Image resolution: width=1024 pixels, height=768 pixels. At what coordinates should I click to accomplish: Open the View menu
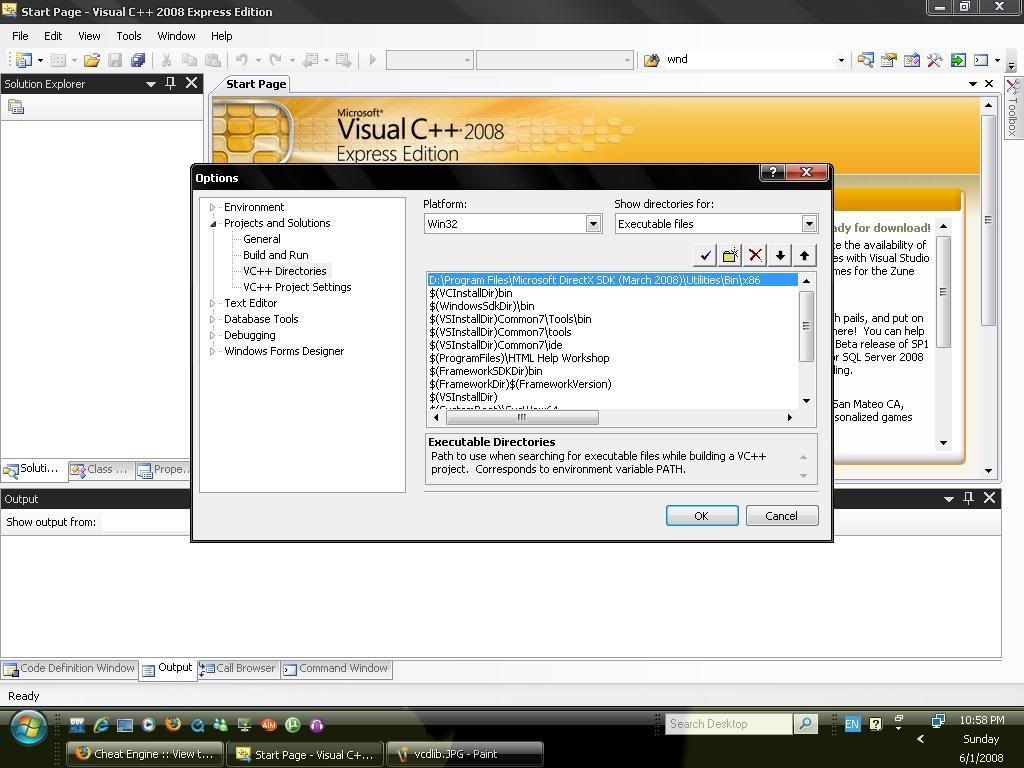tap(89, 36)
